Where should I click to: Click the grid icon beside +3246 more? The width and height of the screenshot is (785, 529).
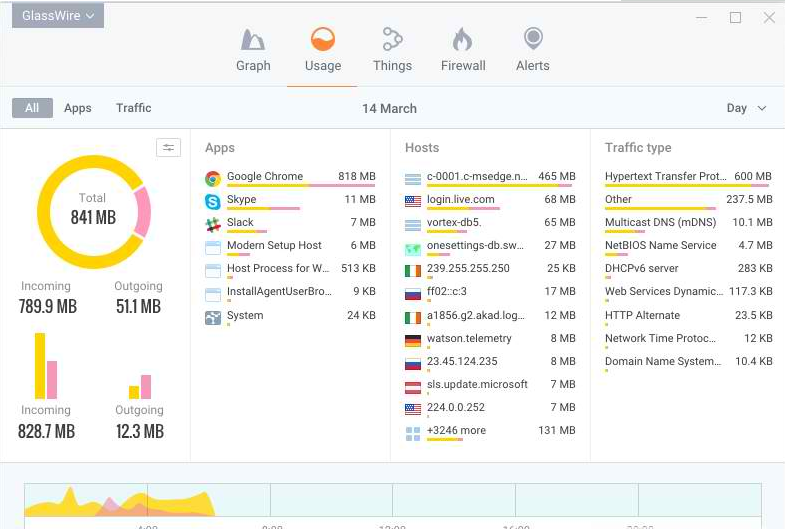click(x=413, y=433)
